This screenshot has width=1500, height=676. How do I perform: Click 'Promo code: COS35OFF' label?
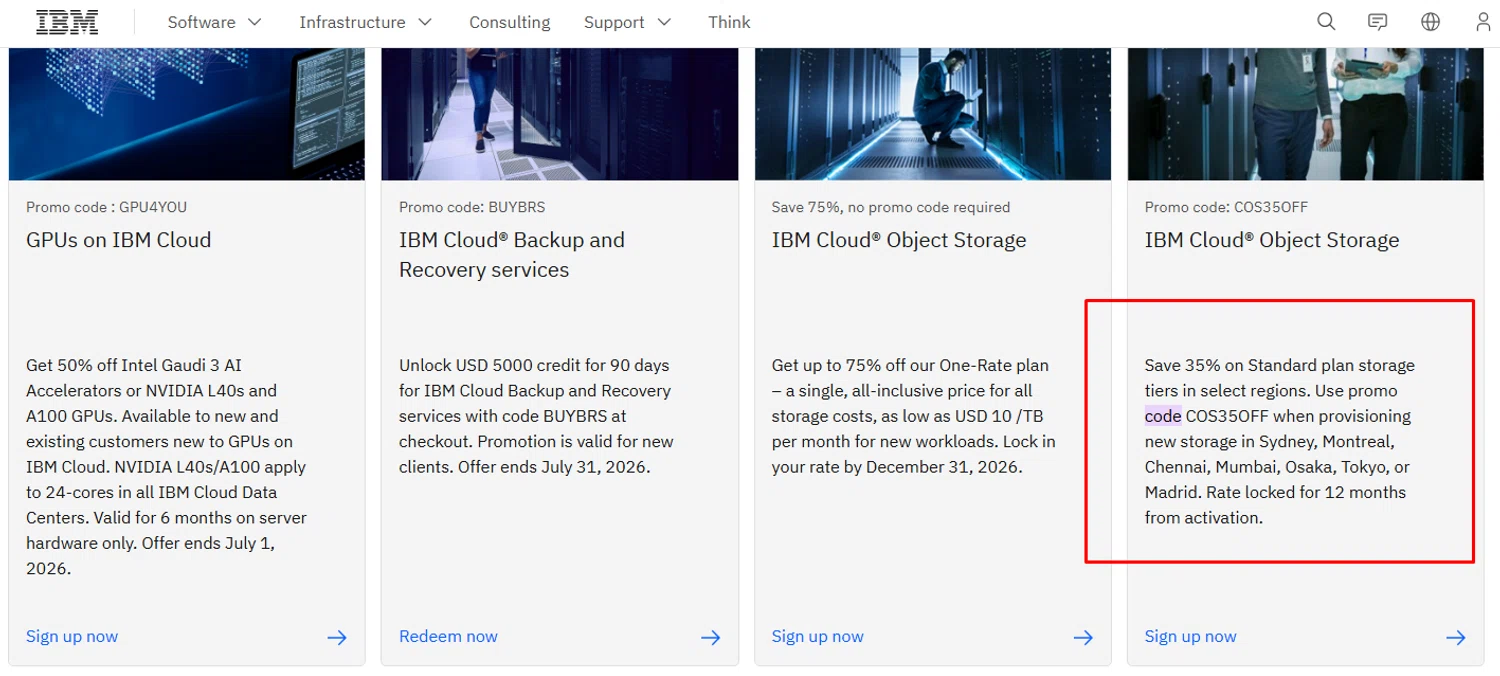1226,207
